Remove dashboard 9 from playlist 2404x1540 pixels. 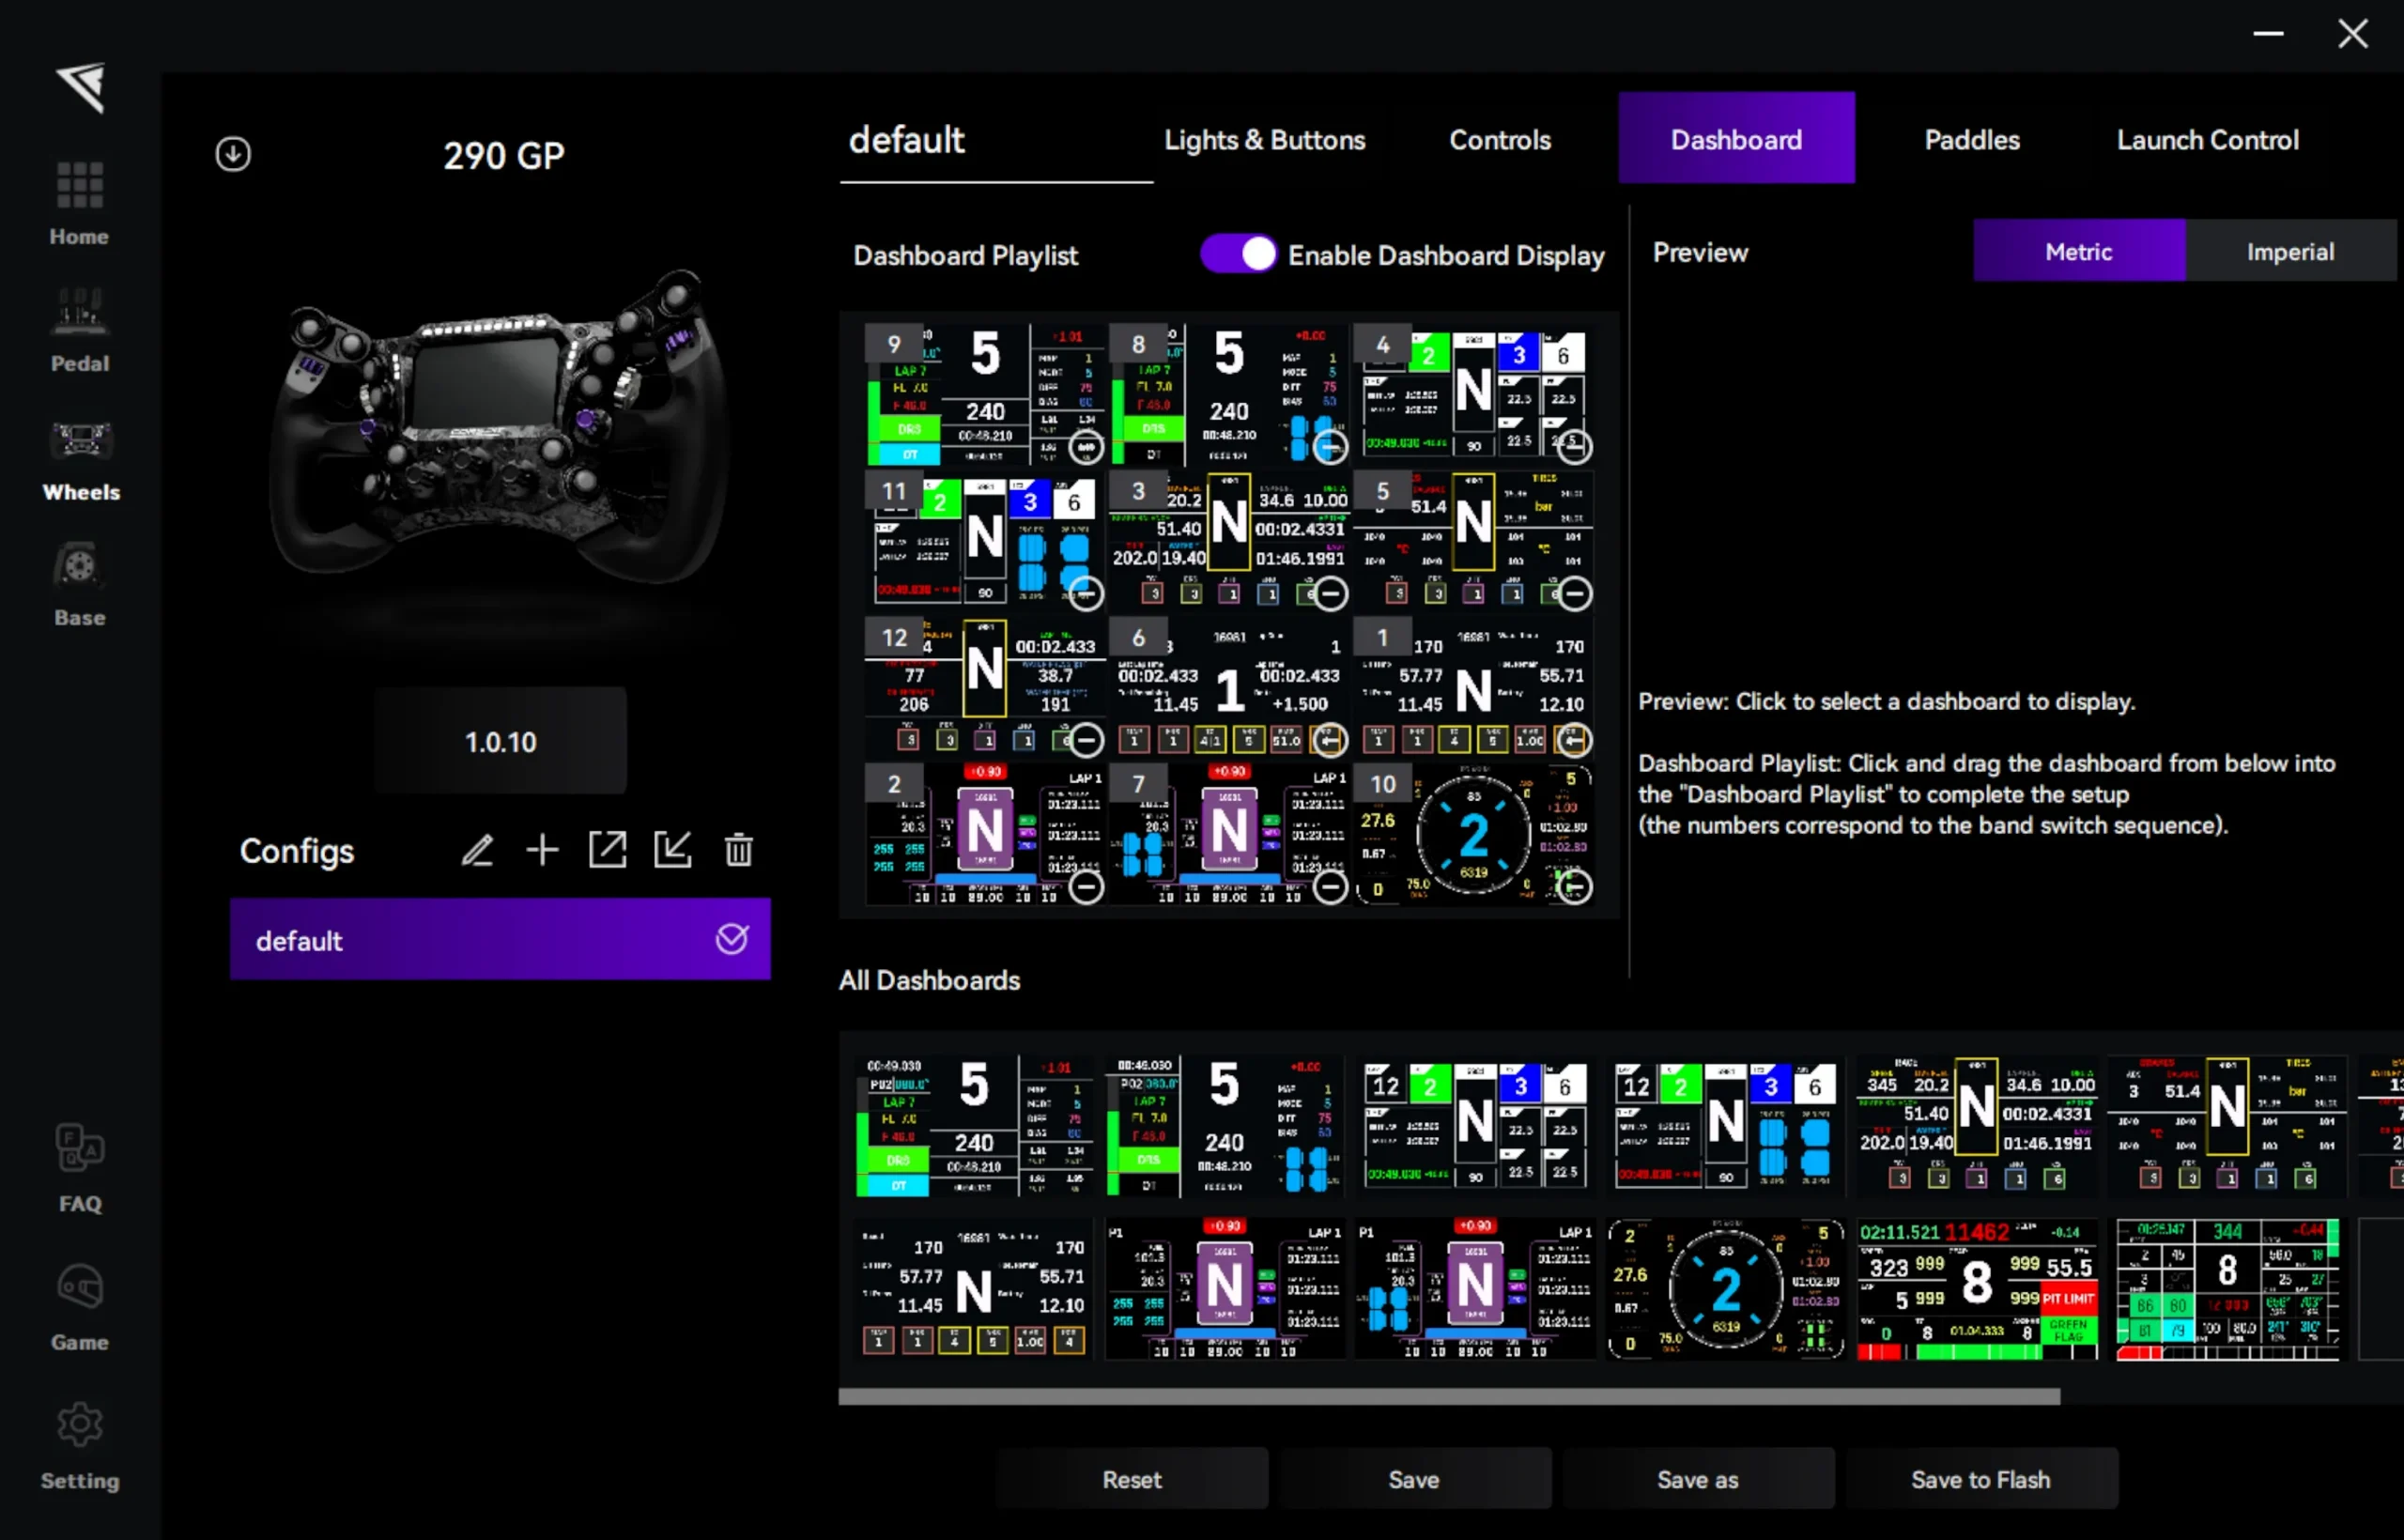click(1086, 447)
